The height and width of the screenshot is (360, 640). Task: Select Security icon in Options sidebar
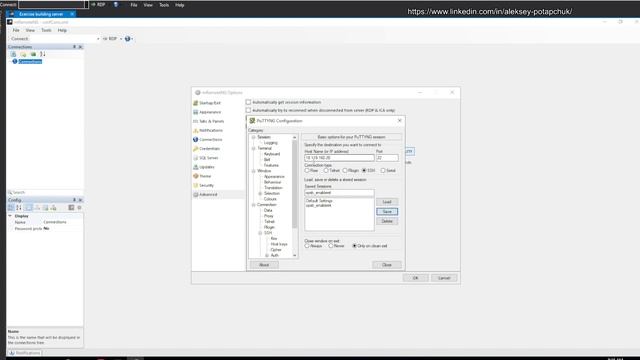click(x=196, y=185)
